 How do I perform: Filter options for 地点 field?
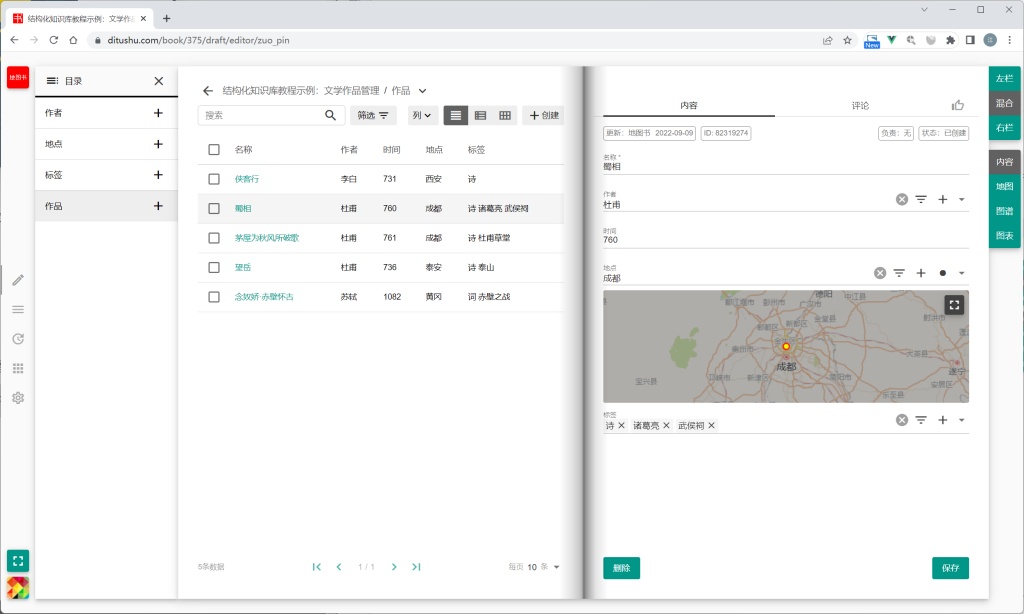point(899,273)
